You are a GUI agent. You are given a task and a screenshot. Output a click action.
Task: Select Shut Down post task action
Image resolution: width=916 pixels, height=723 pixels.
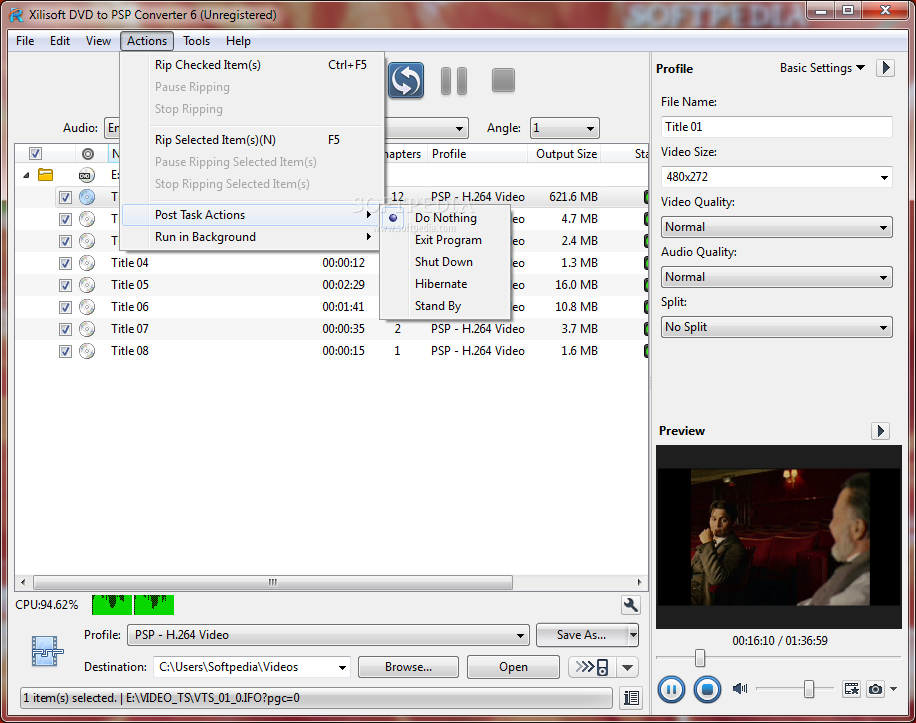click(x=445, y=262)
